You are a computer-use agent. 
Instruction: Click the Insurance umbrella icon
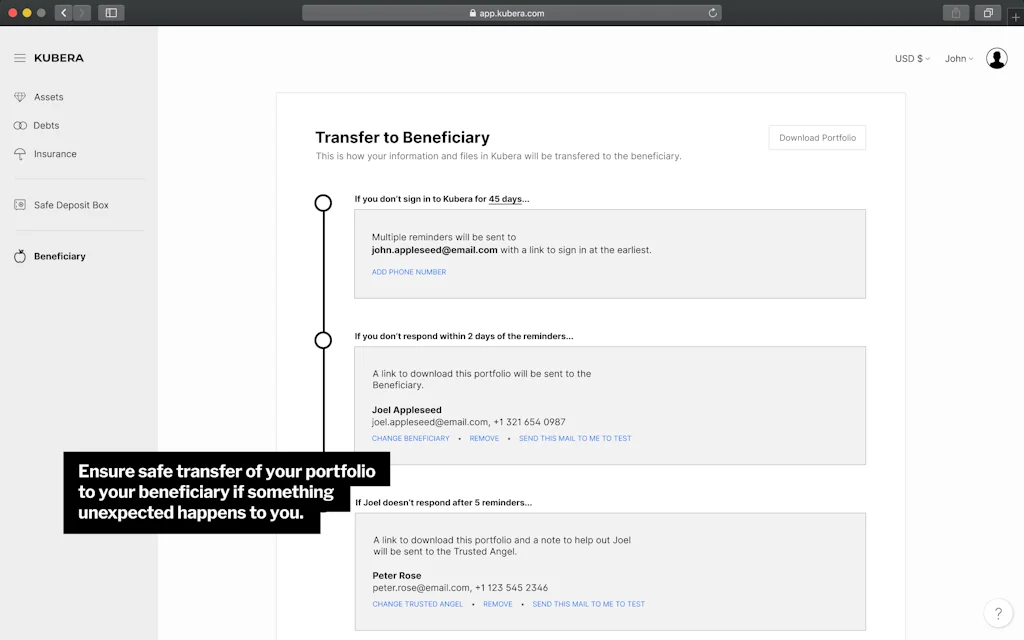coord(20,154)
